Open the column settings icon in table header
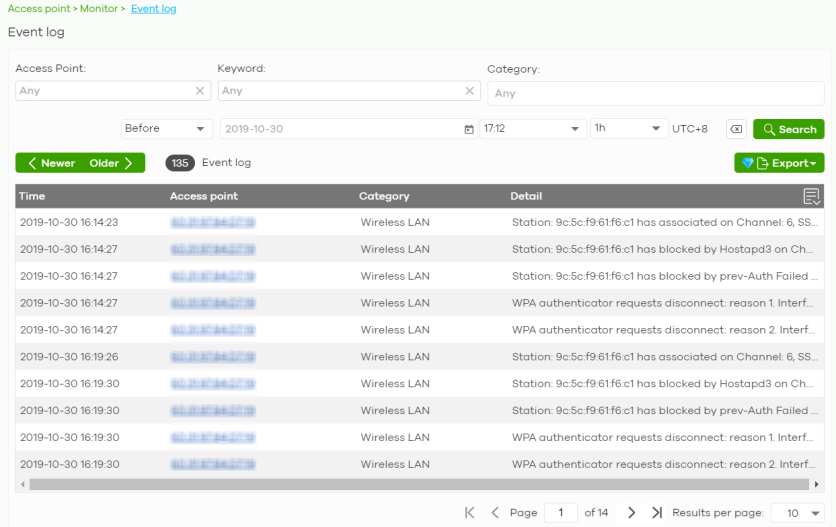The width and height of the screenshot is (836, 527). pyautogui.click(x=812, y=196)
